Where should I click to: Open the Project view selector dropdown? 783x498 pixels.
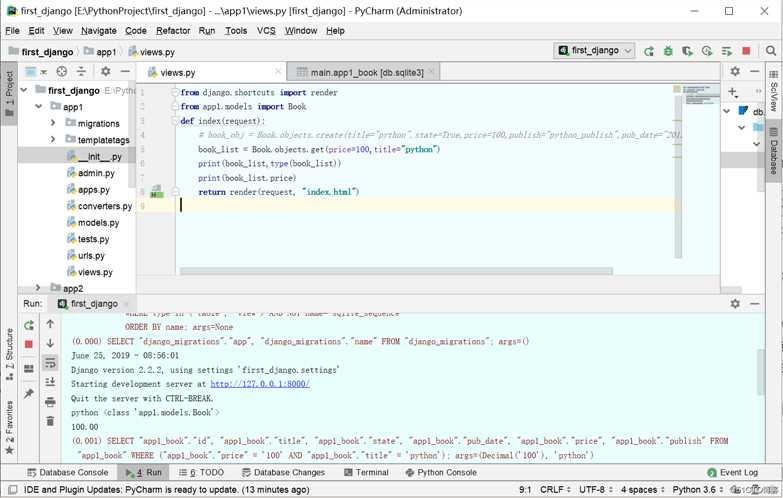coord(35,71)
